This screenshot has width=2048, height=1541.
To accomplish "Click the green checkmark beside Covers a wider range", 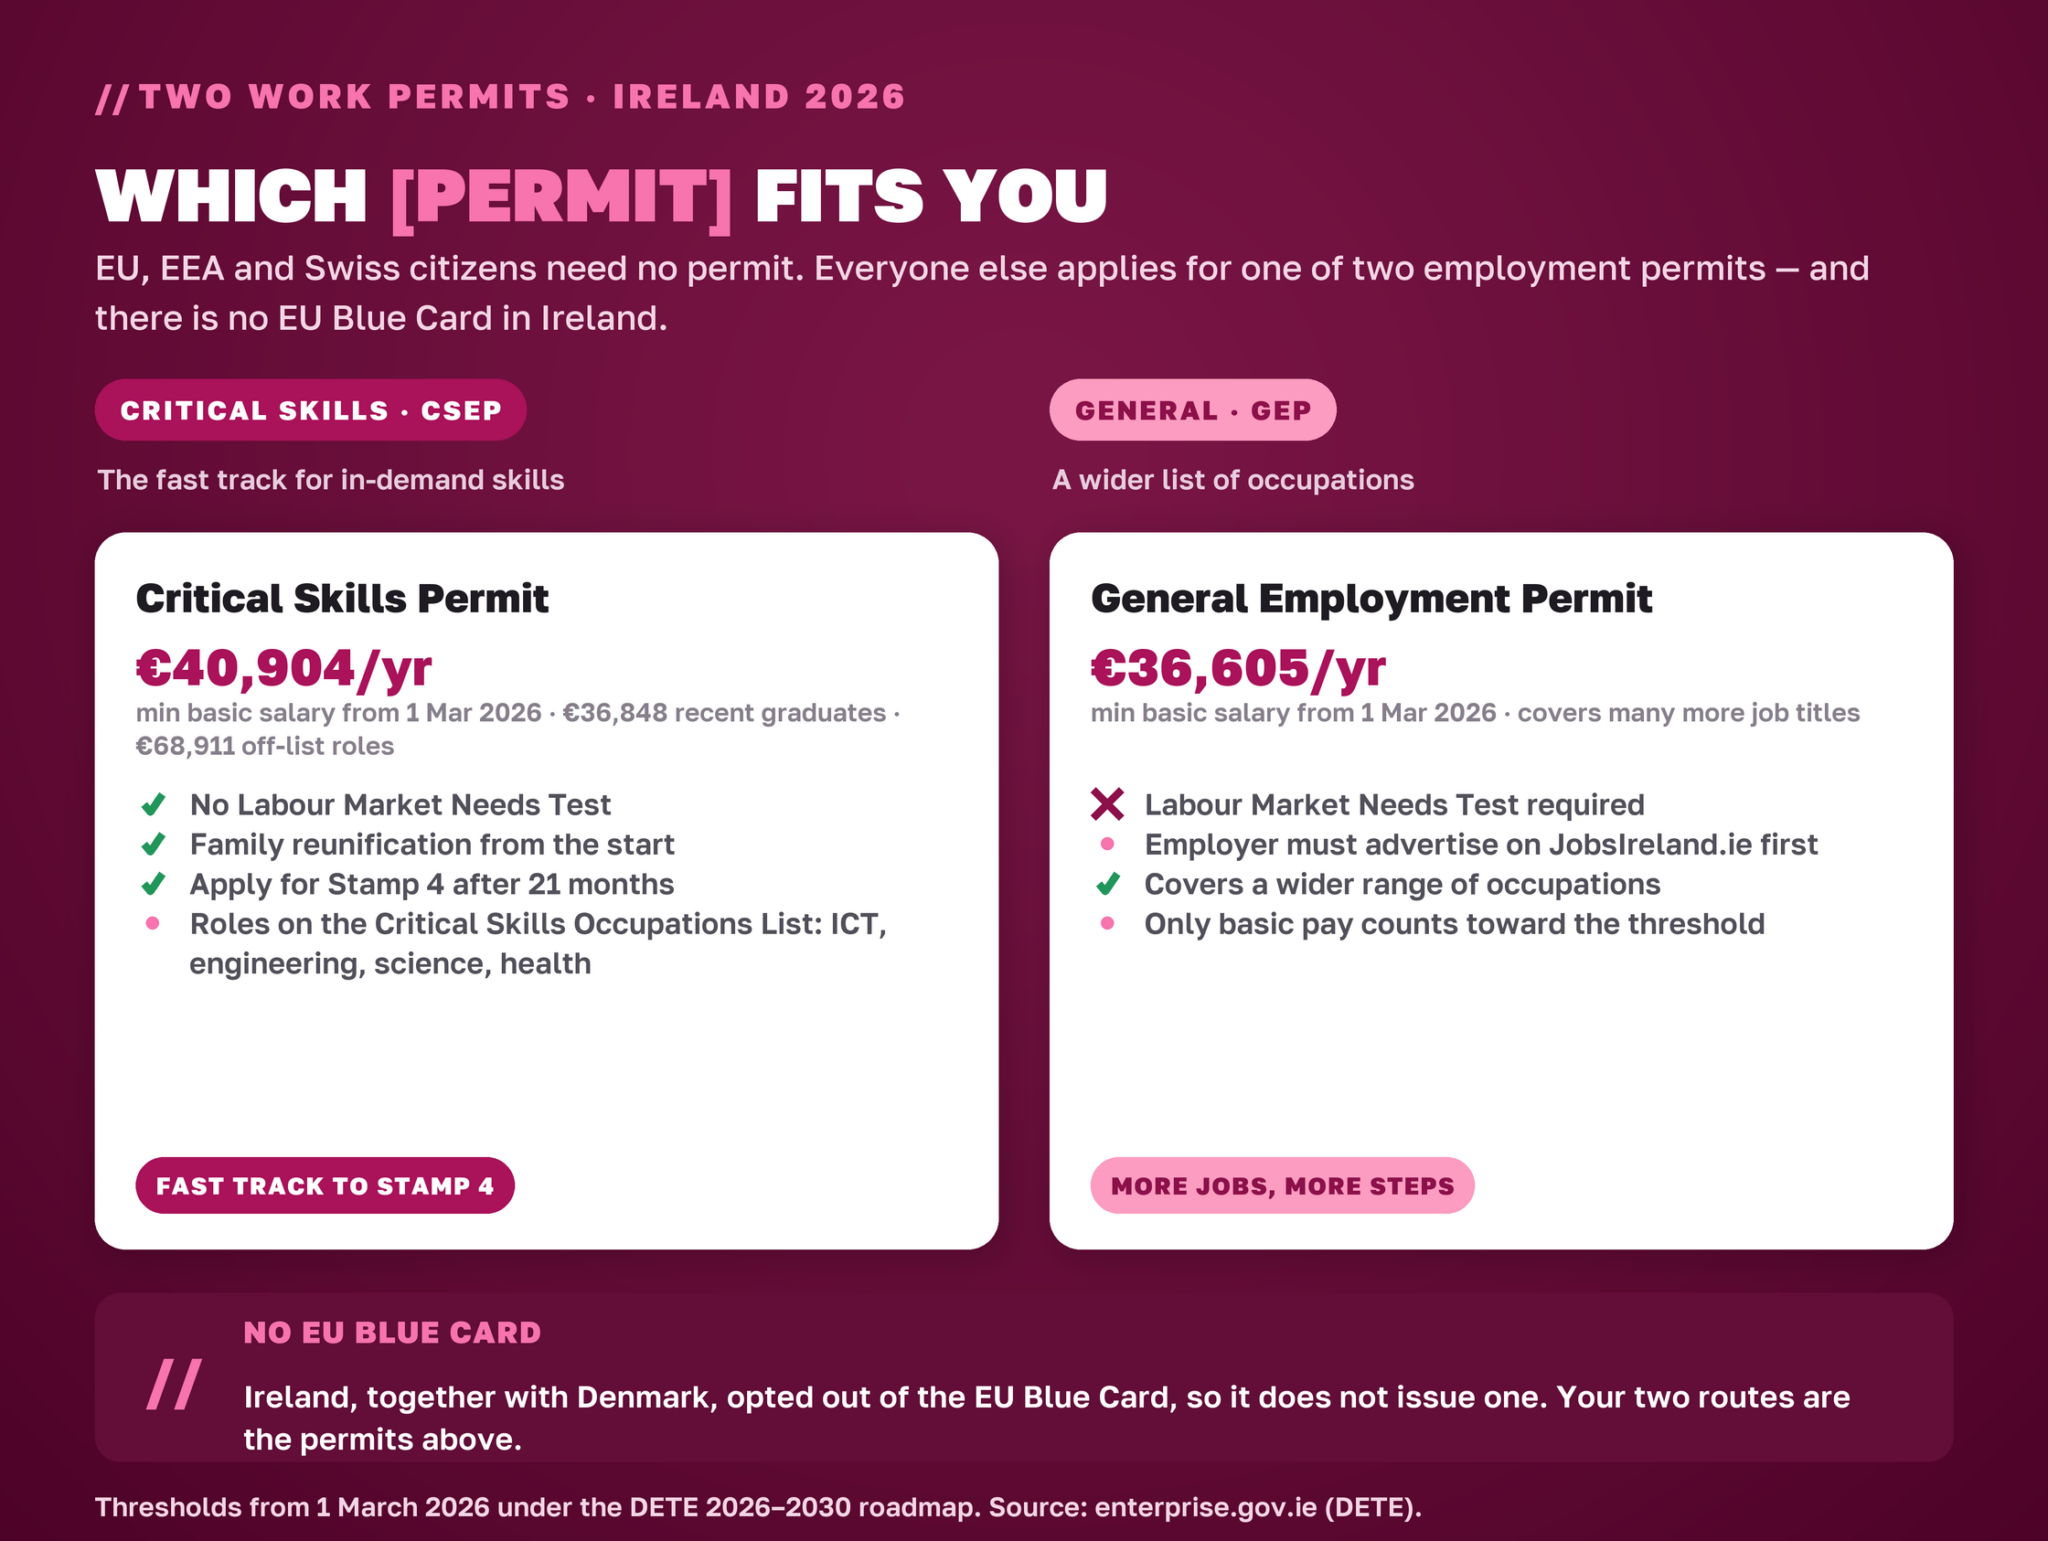I will coord(1107,884).
